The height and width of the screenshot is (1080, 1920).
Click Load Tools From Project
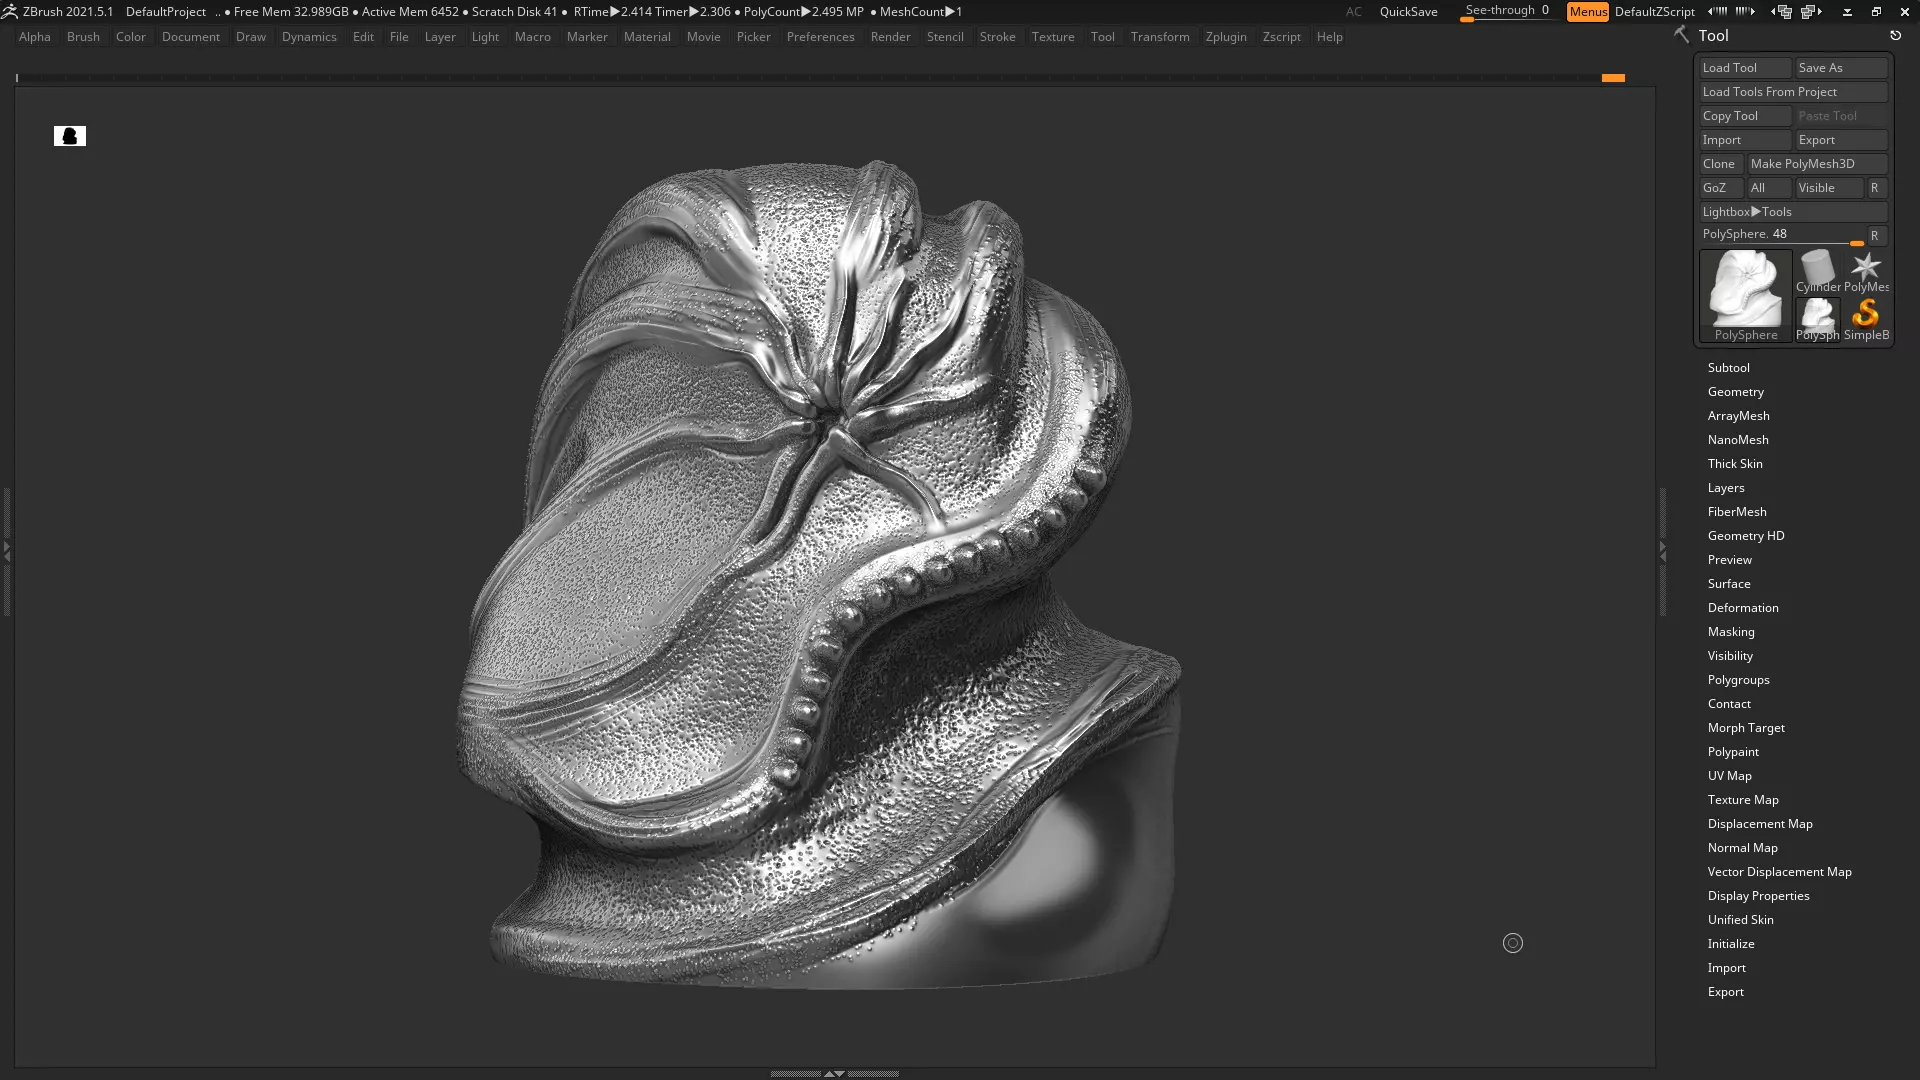point(1793,92)
